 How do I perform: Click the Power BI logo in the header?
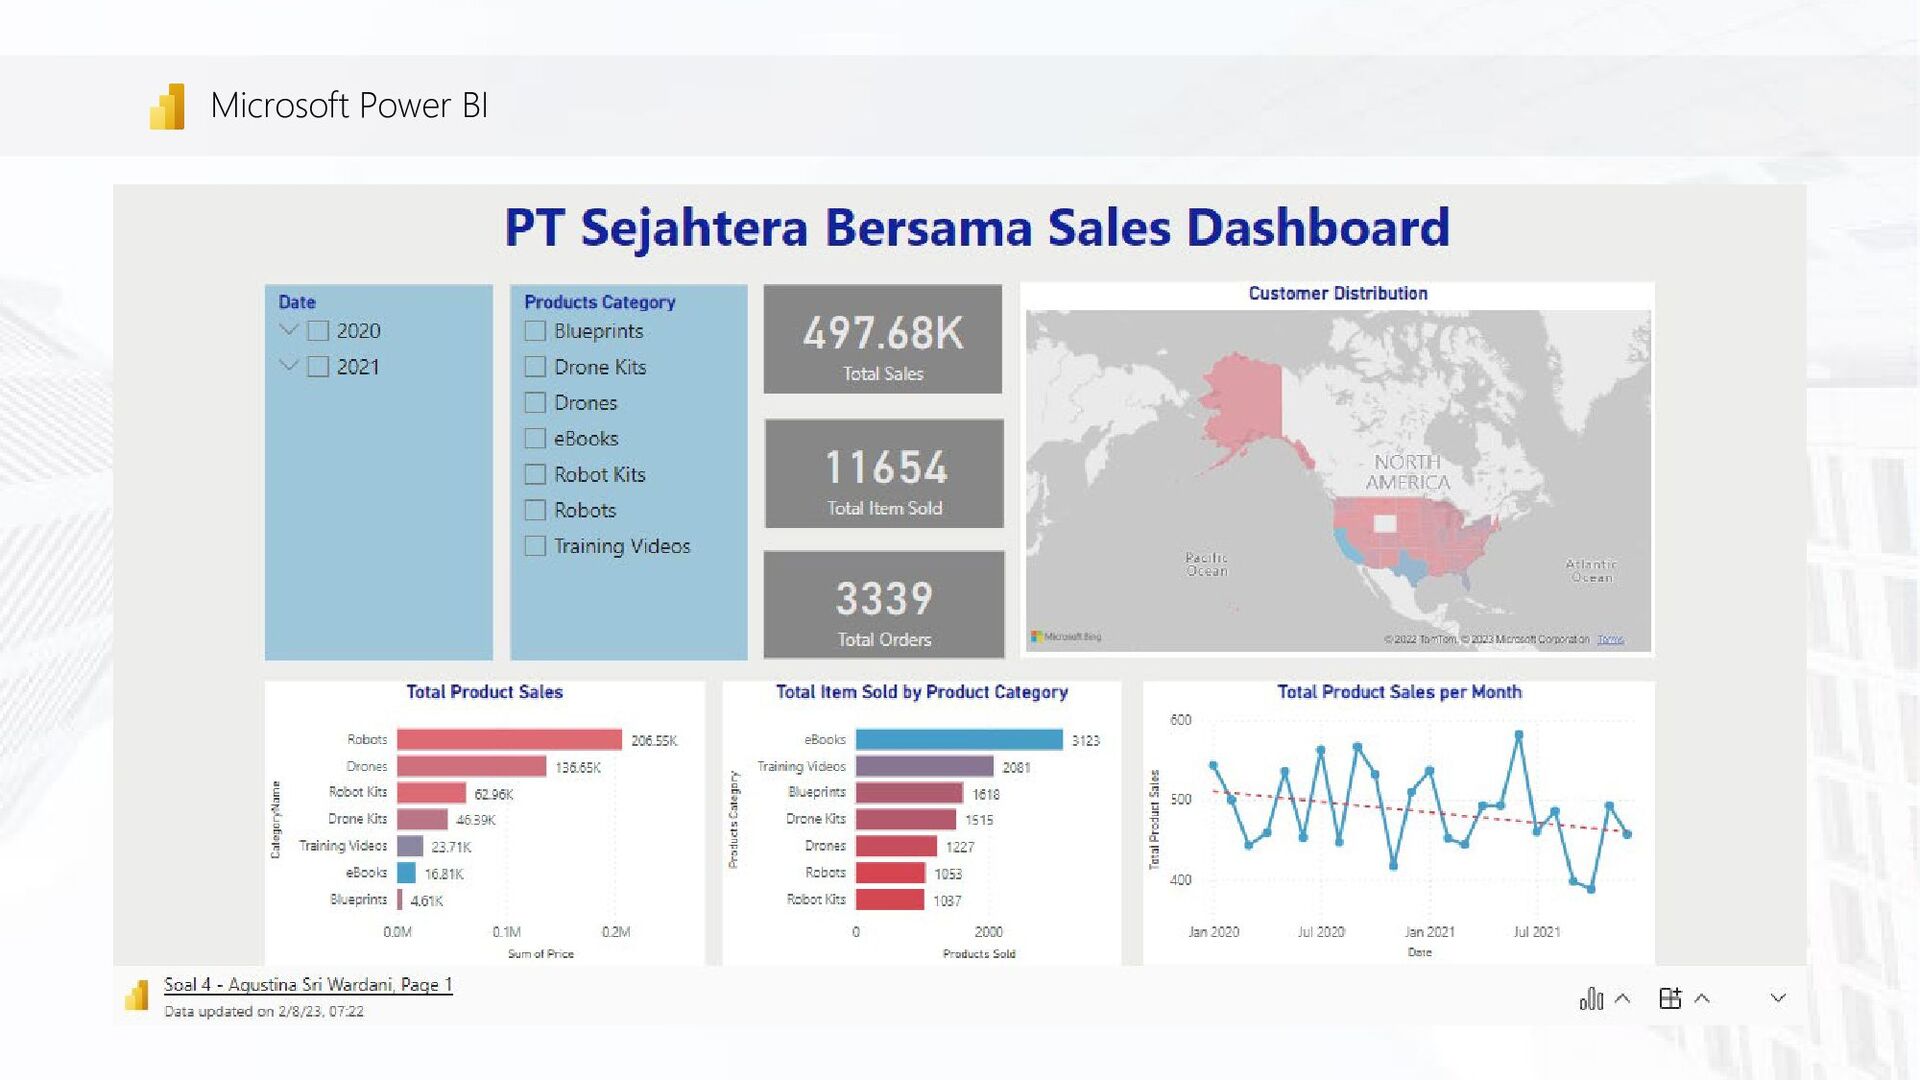click(x=167, y=105)
